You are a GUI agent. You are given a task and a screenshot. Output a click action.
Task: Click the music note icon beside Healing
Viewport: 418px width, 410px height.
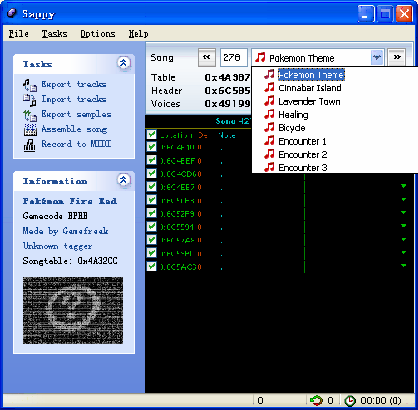[269, 114]
